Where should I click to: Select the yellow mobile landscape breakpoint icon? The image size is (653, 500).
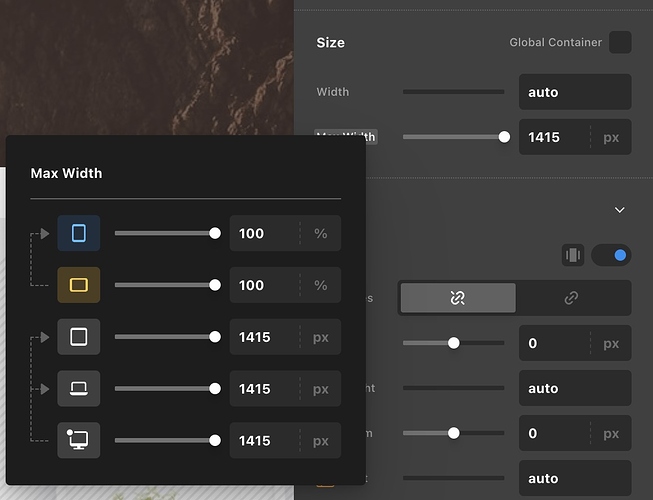click(79, 285)
